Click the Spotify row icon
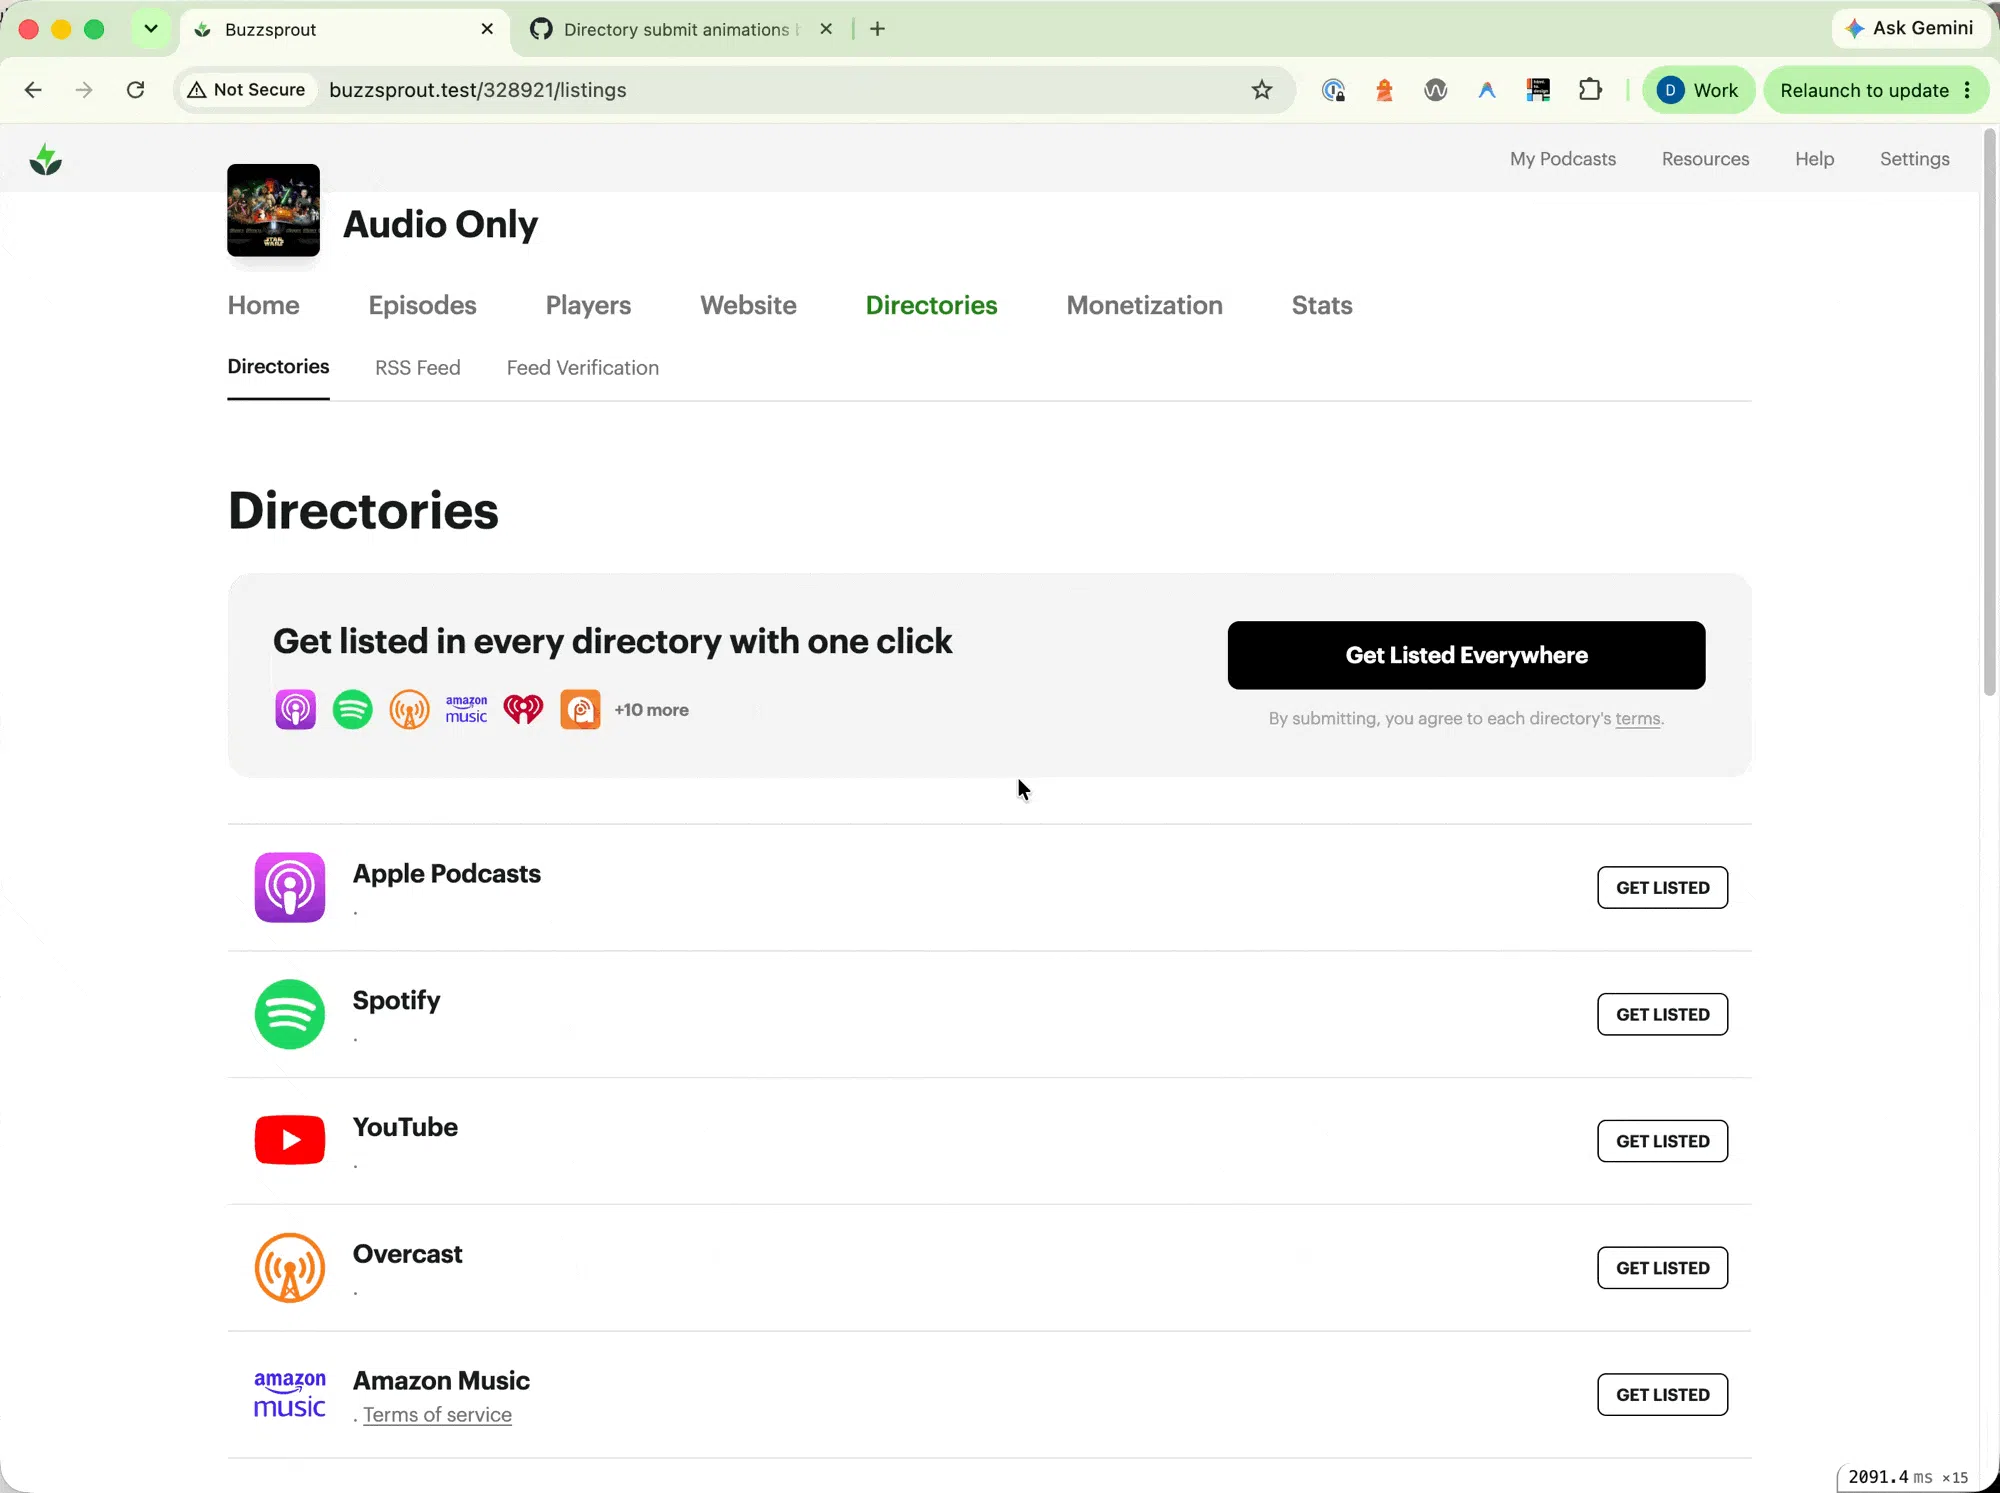The width and height of the screenshot is (2000, 1493). click(290, 1014)
